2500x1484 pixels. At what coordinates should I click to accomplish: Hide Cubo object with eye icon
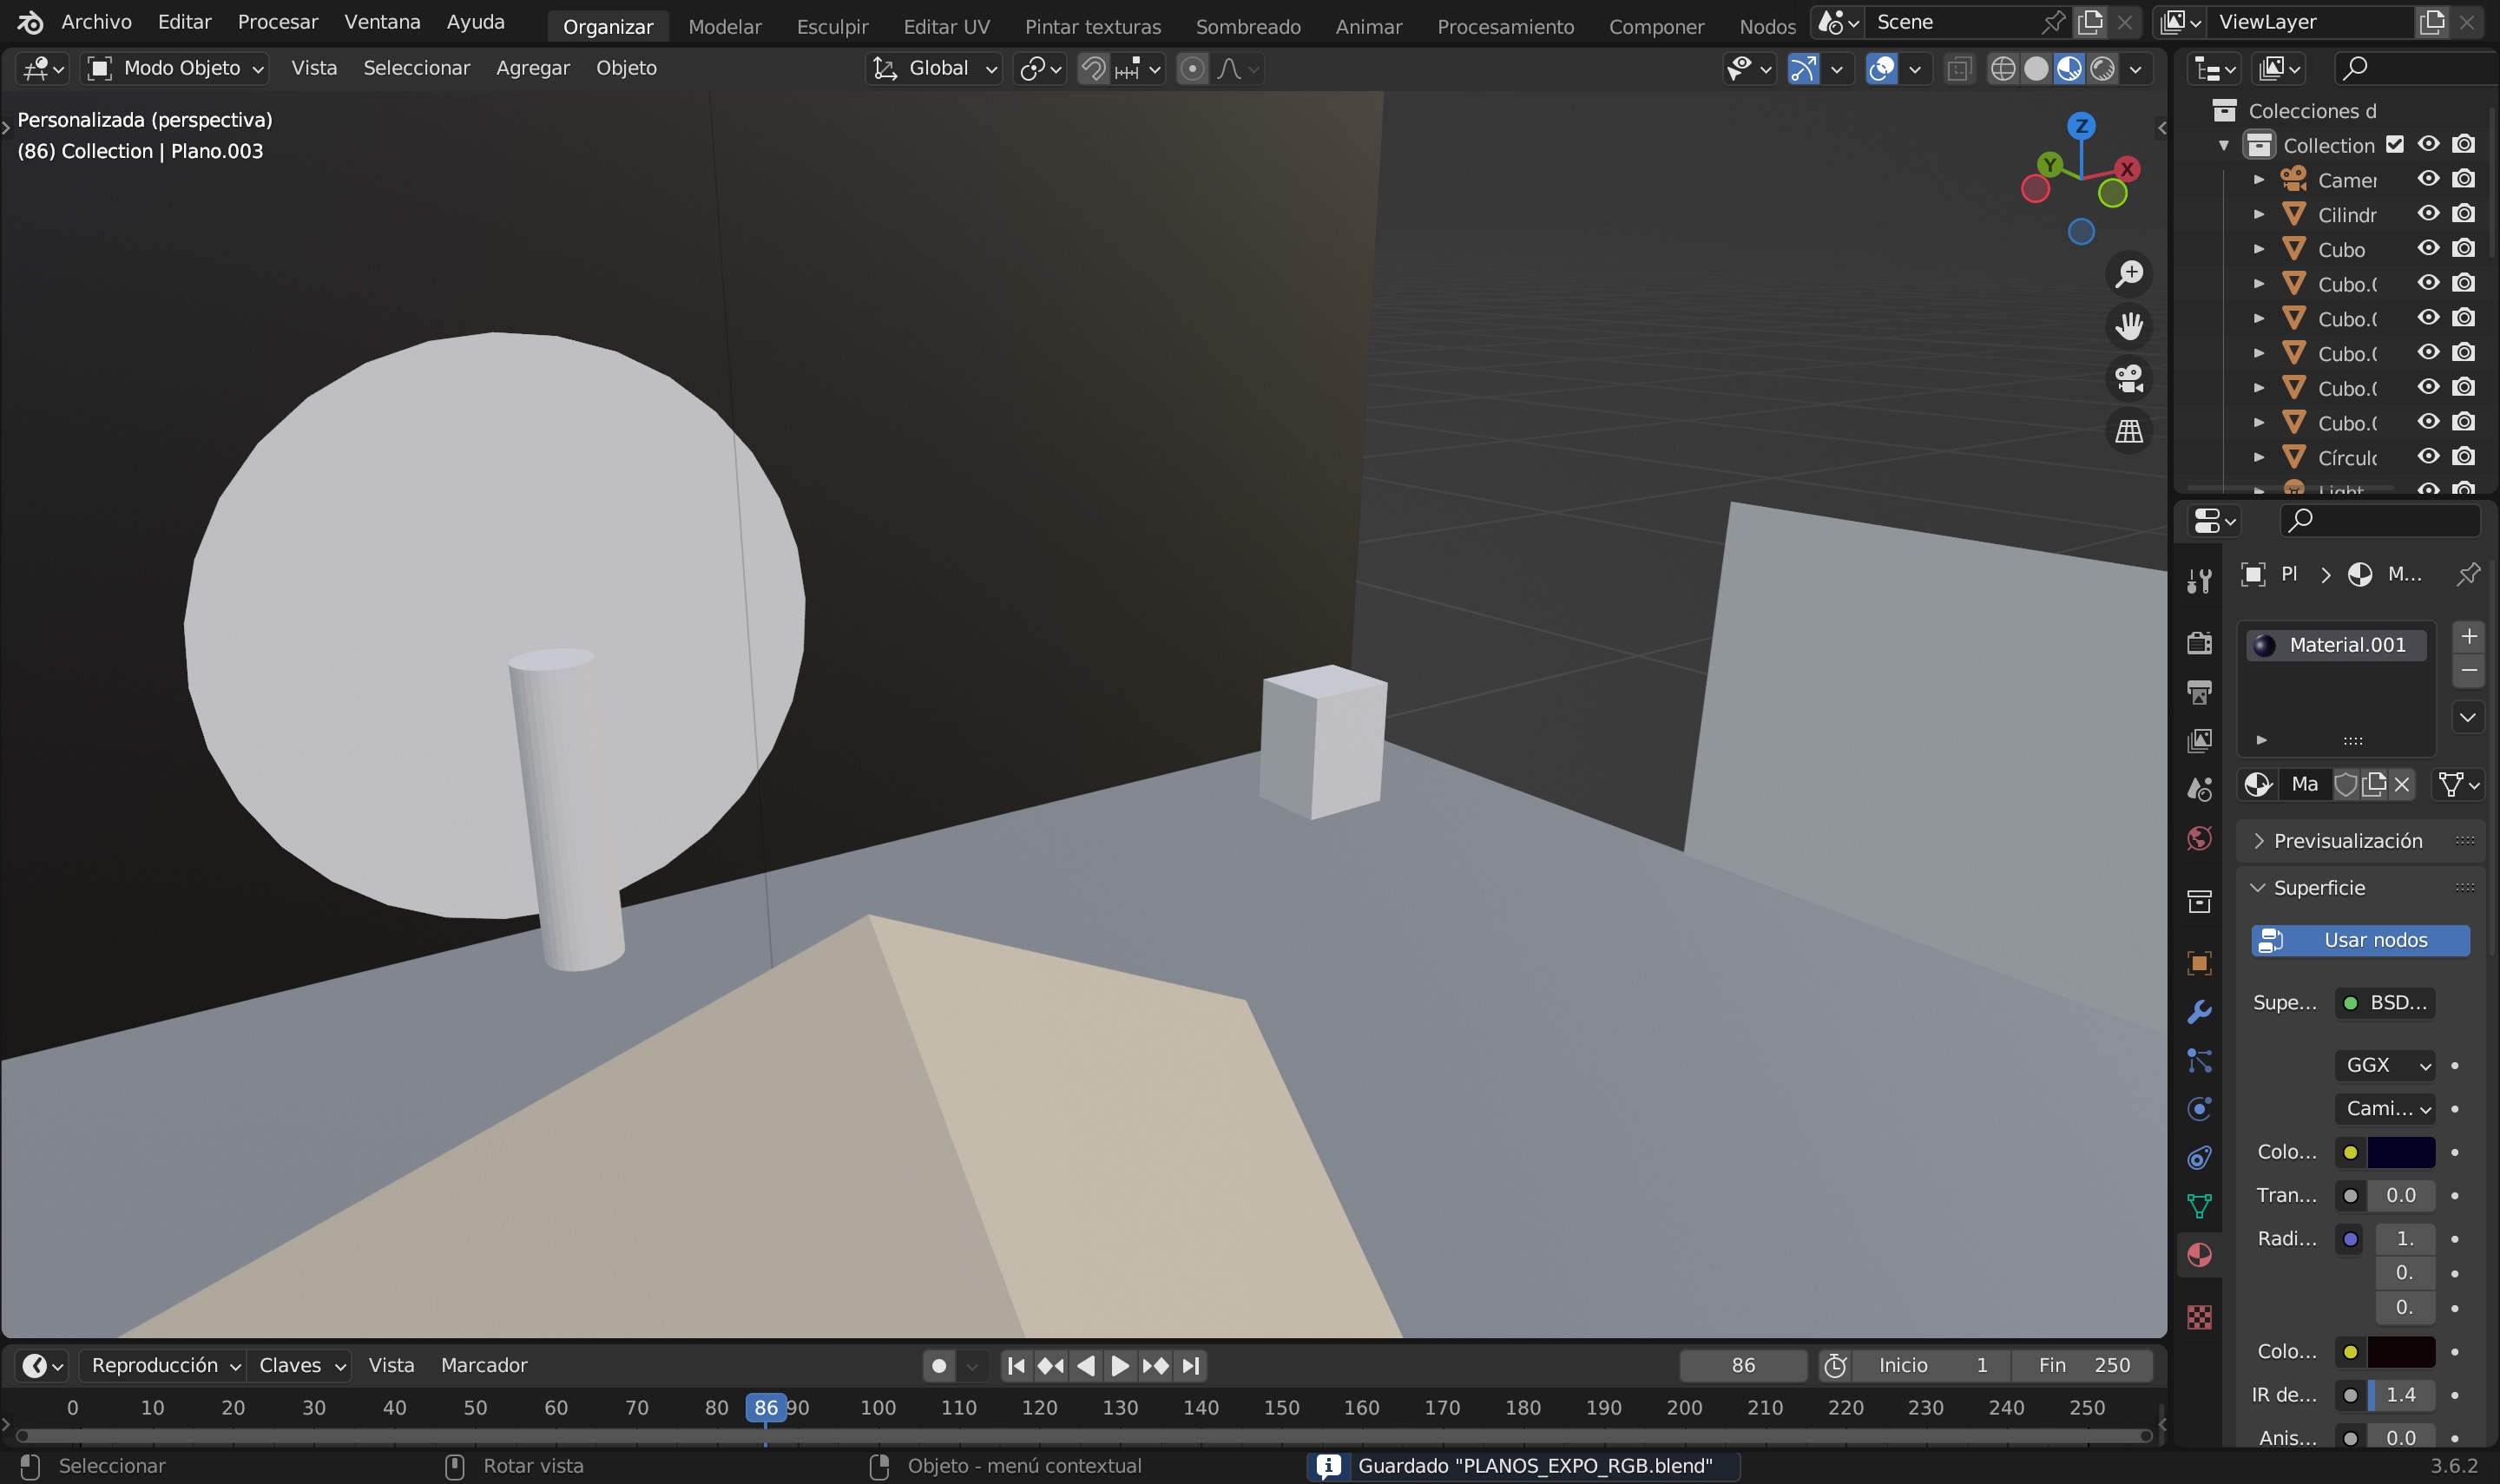2428,248
